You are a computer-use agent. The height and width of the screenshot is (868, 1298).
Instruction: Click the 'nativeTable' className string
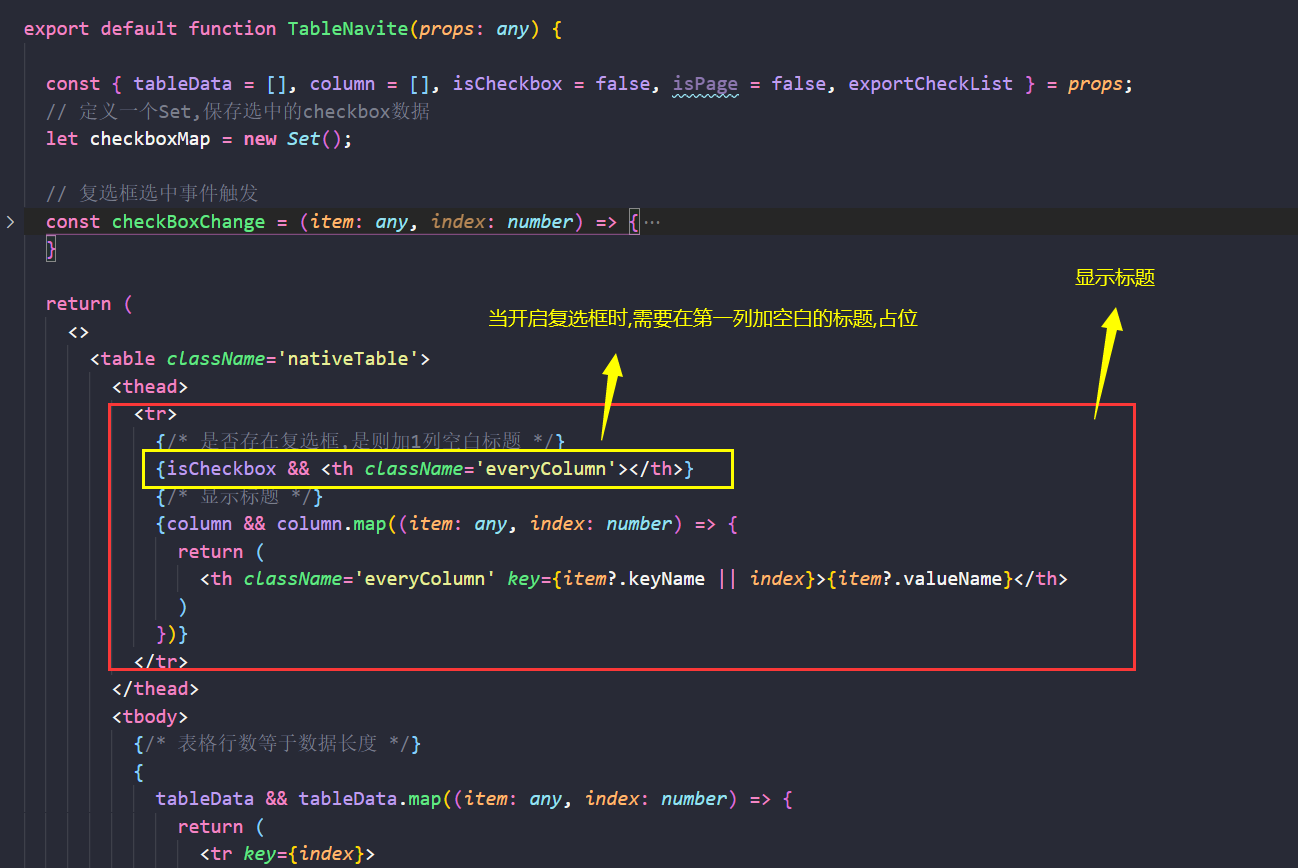[348, 359]
